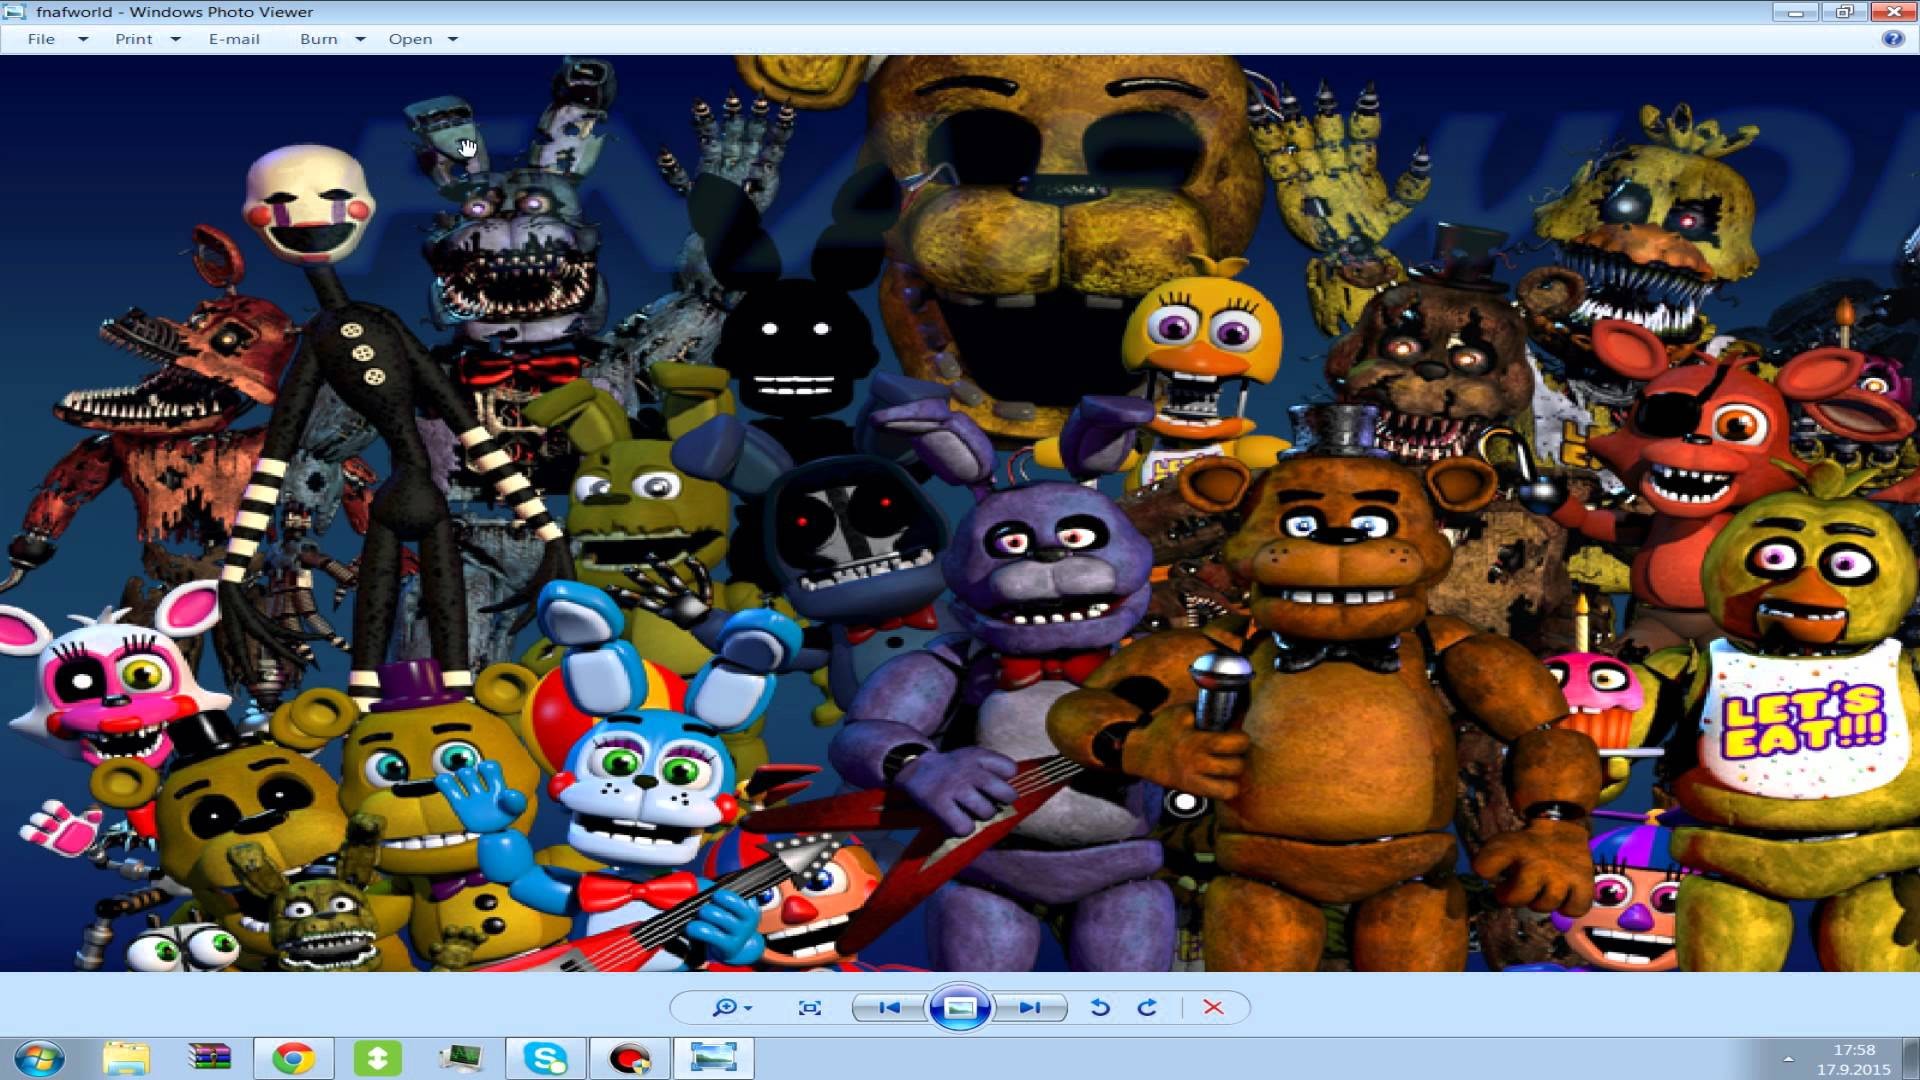Viewport: 1920px width, 1080px height.
Task: Expand the File menu dropdown arrow
Action: (83, 40)
